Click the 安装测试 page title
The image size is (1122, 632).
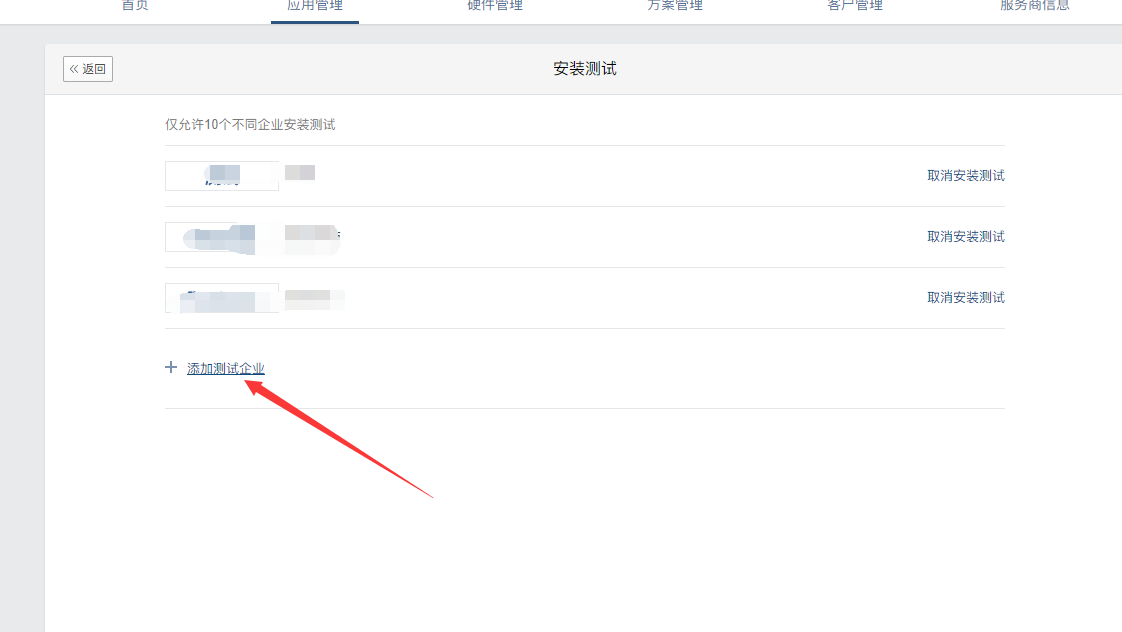coord(585,69)
